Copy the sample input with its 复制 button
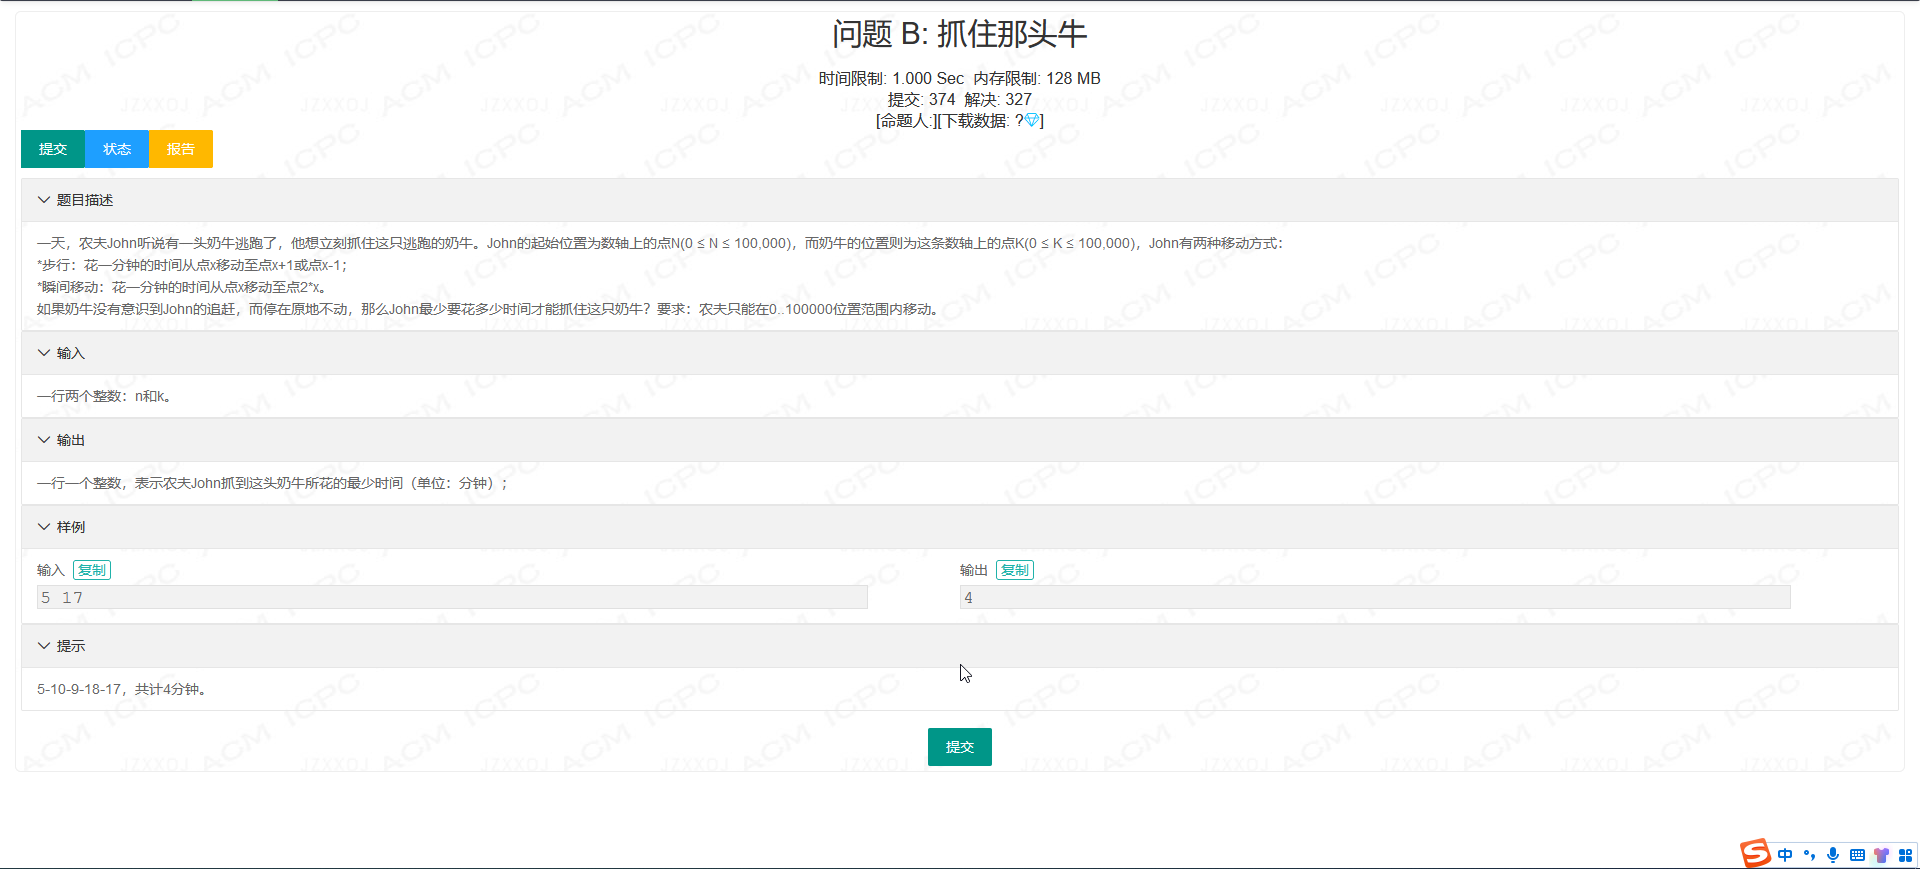This screenshot has width=1920, height=869. [92, 570]
